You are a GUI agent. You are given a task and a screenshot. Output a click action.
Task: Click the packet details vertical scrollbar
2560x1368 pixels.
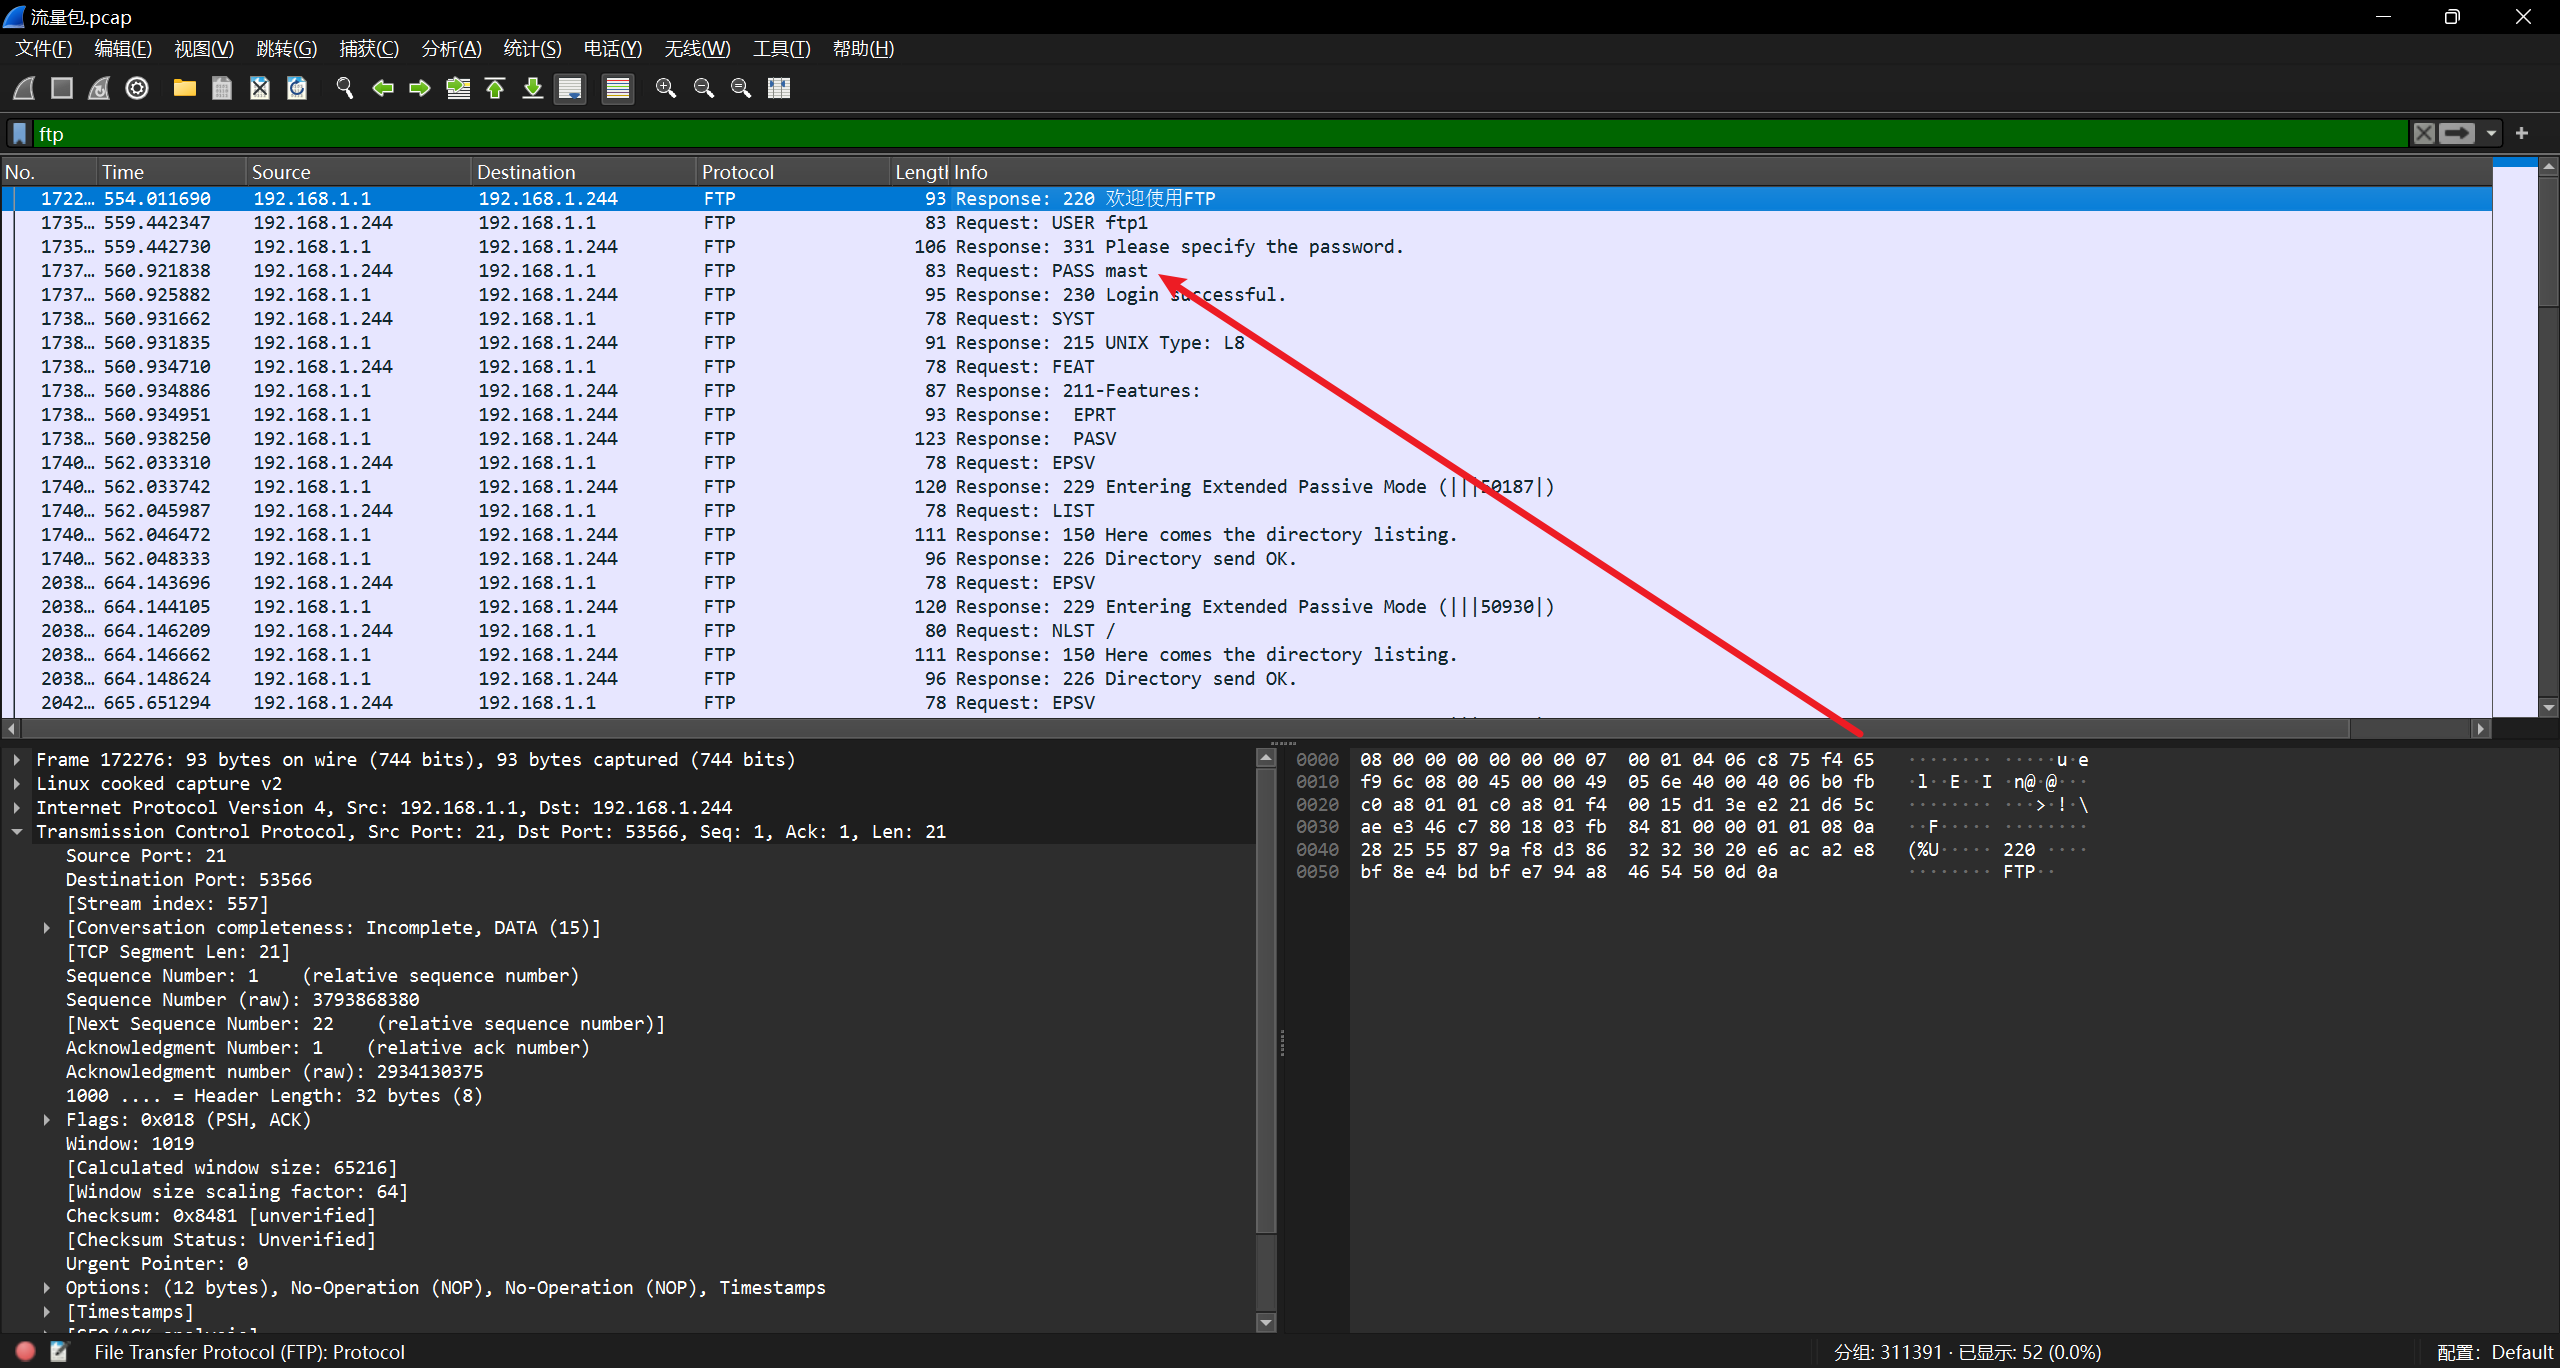[1266, 1000]
